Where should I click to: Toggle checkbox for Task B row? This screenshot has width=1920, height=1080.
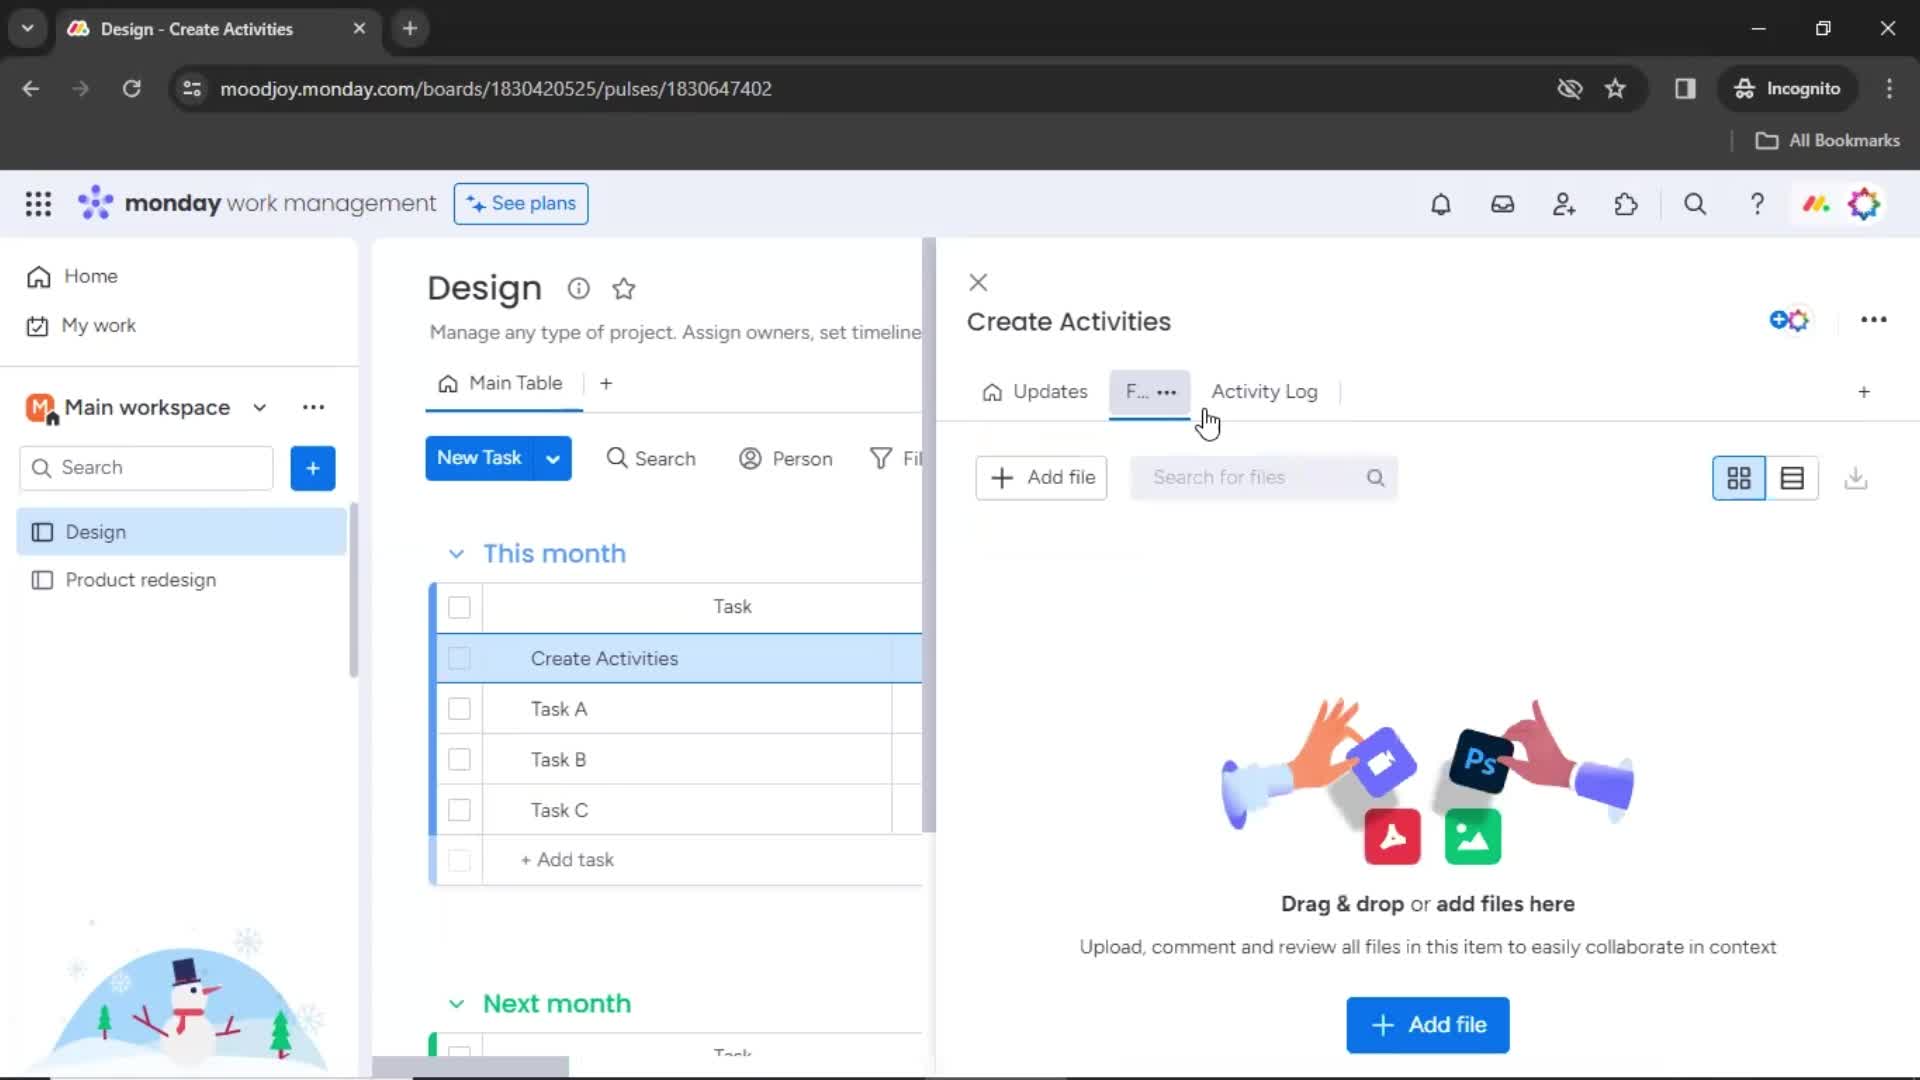click(x=460, y=758)
